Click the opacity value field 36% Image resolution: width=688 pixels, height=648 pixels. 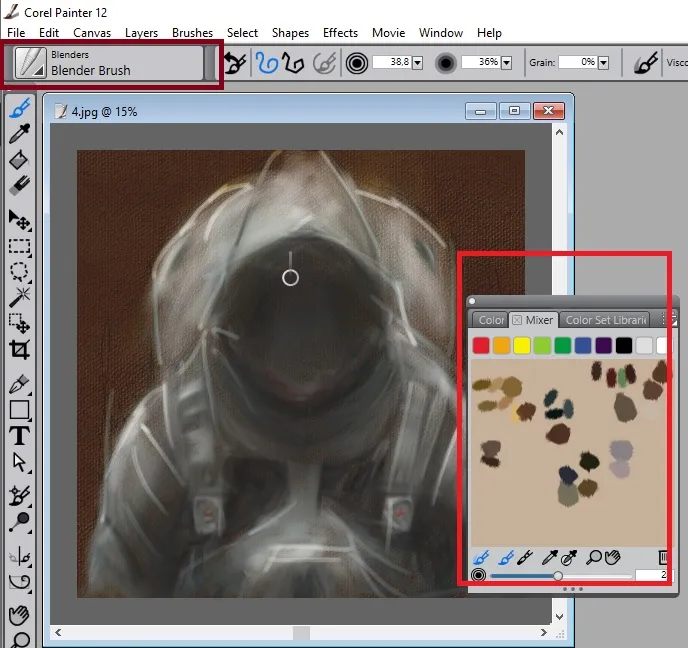(481, 62)
